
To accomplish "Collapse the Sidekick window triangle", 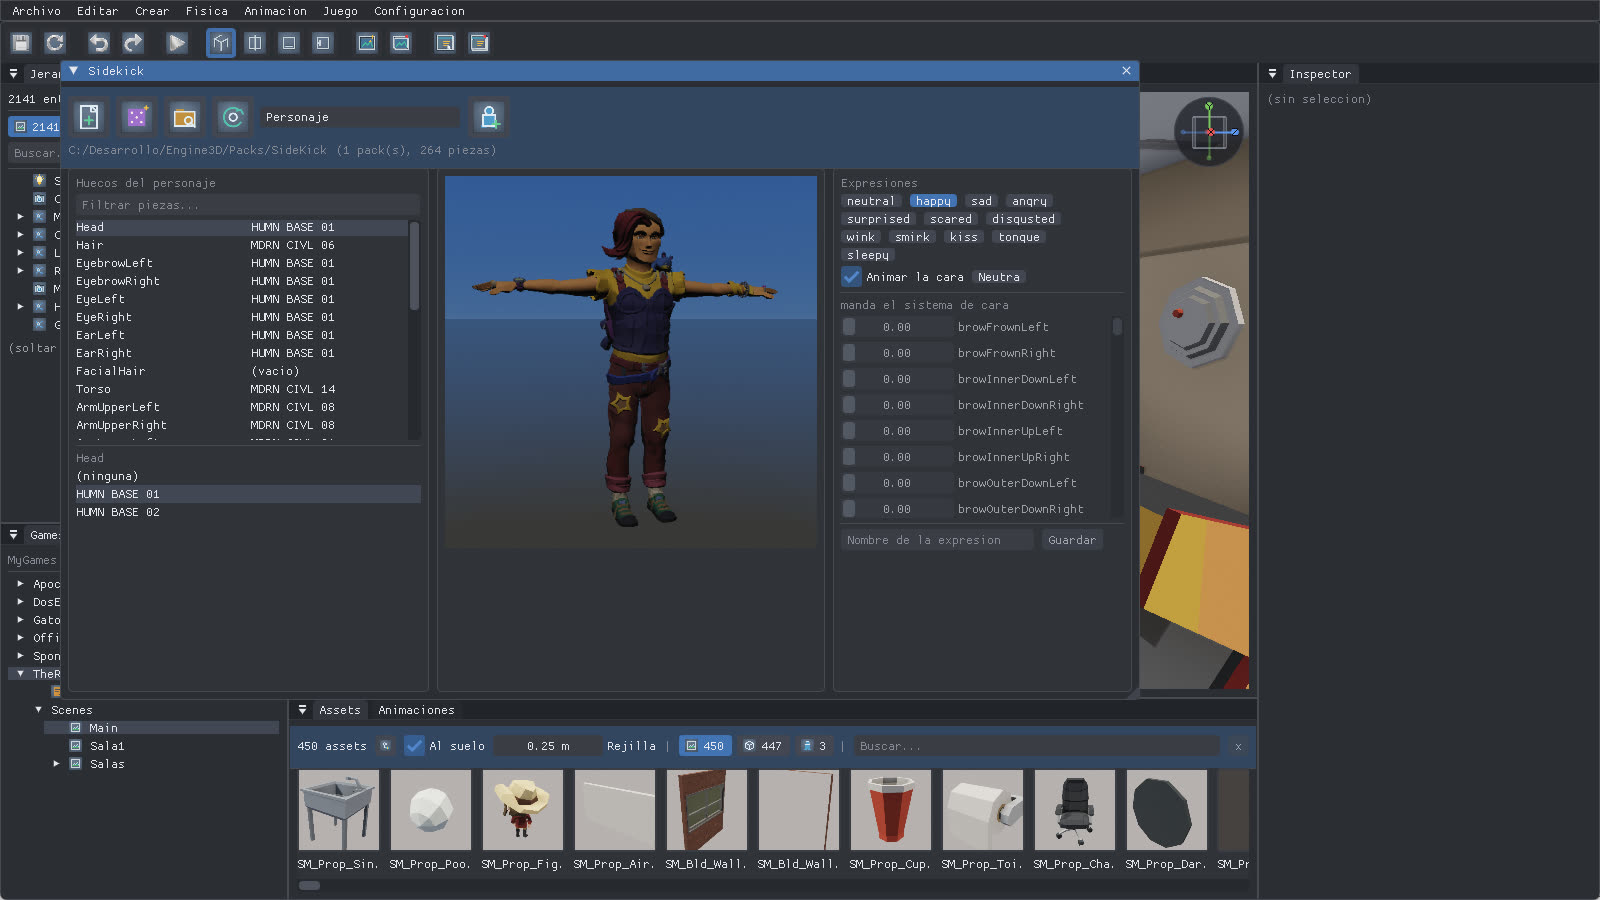I will tap(74, 71).
